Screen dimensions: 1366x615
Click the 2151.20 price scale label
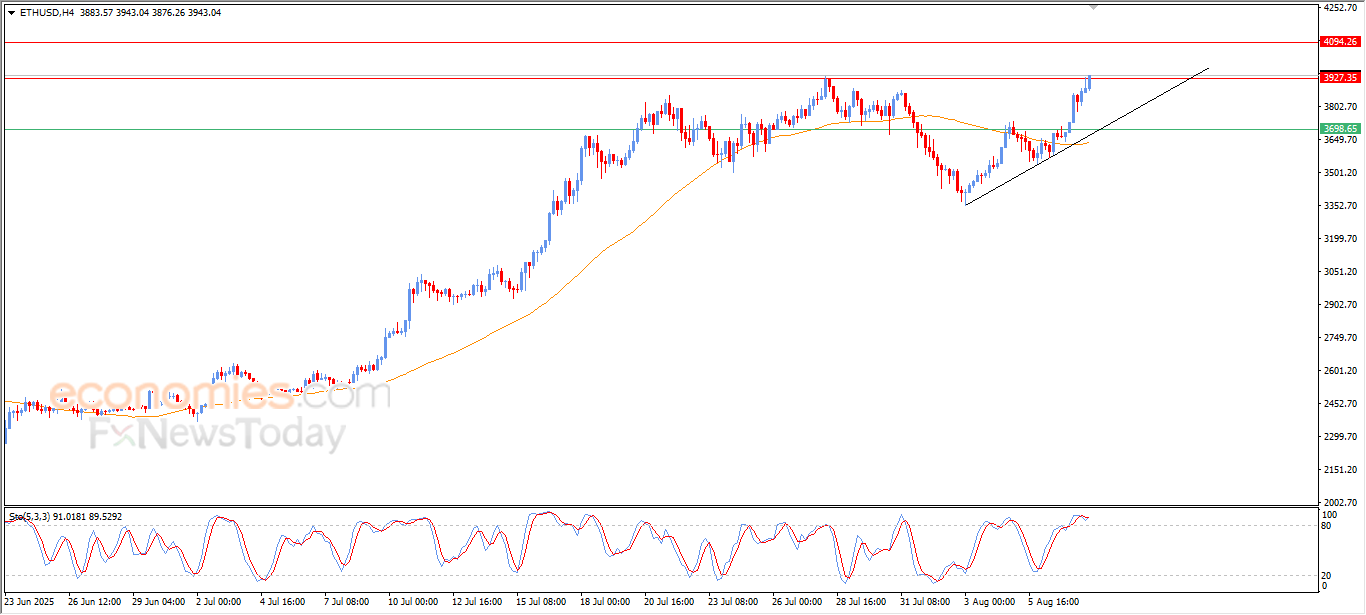[1340, 470]
